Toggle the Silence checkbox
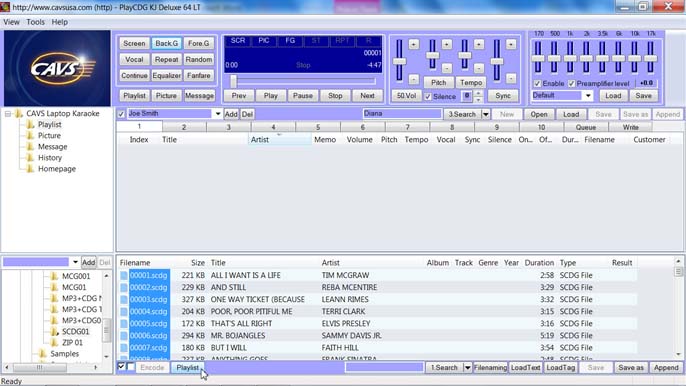Screen dimensions: 686x386 tap(428, 96)
